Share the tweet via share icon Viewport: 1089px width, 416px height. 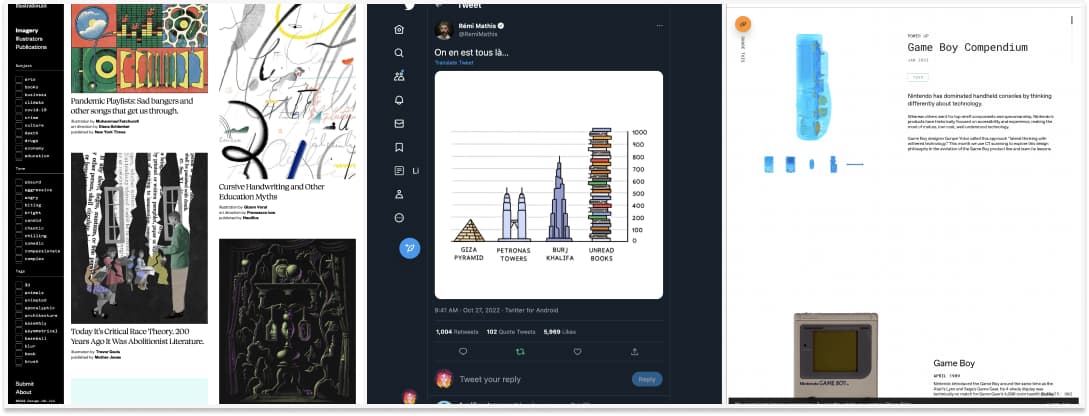634,352
